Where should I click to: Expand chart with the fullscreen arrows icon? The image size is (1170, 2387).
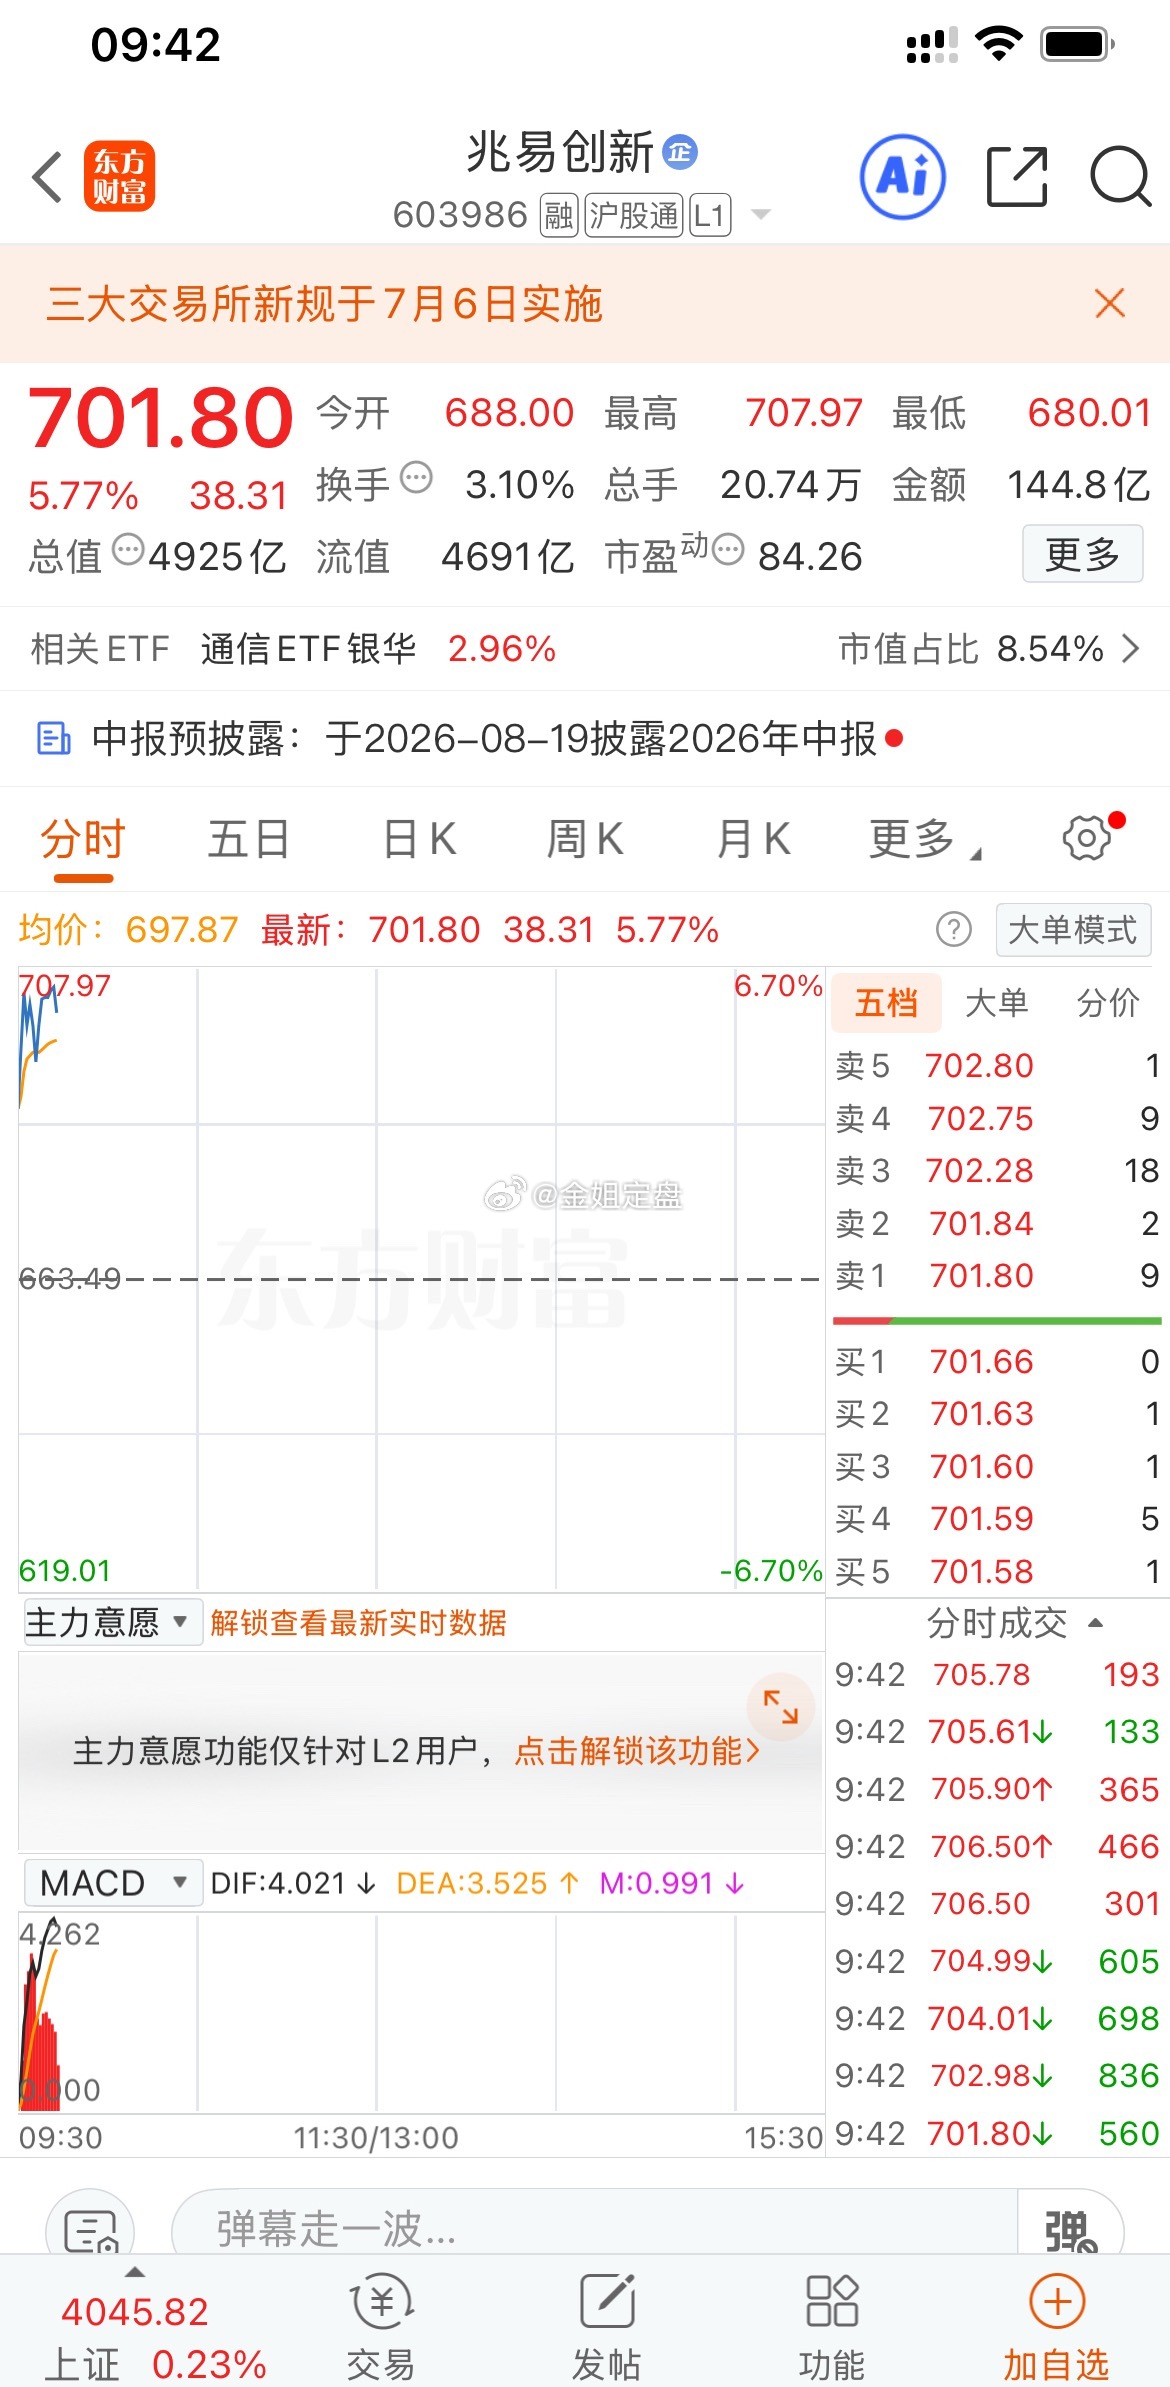781,1707
